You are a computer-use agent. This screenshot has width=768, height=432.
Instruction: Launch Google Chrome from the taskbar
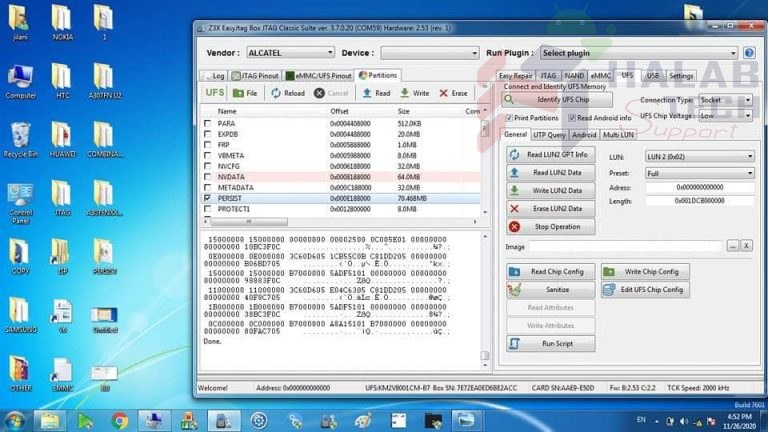[x=120, y=421]
